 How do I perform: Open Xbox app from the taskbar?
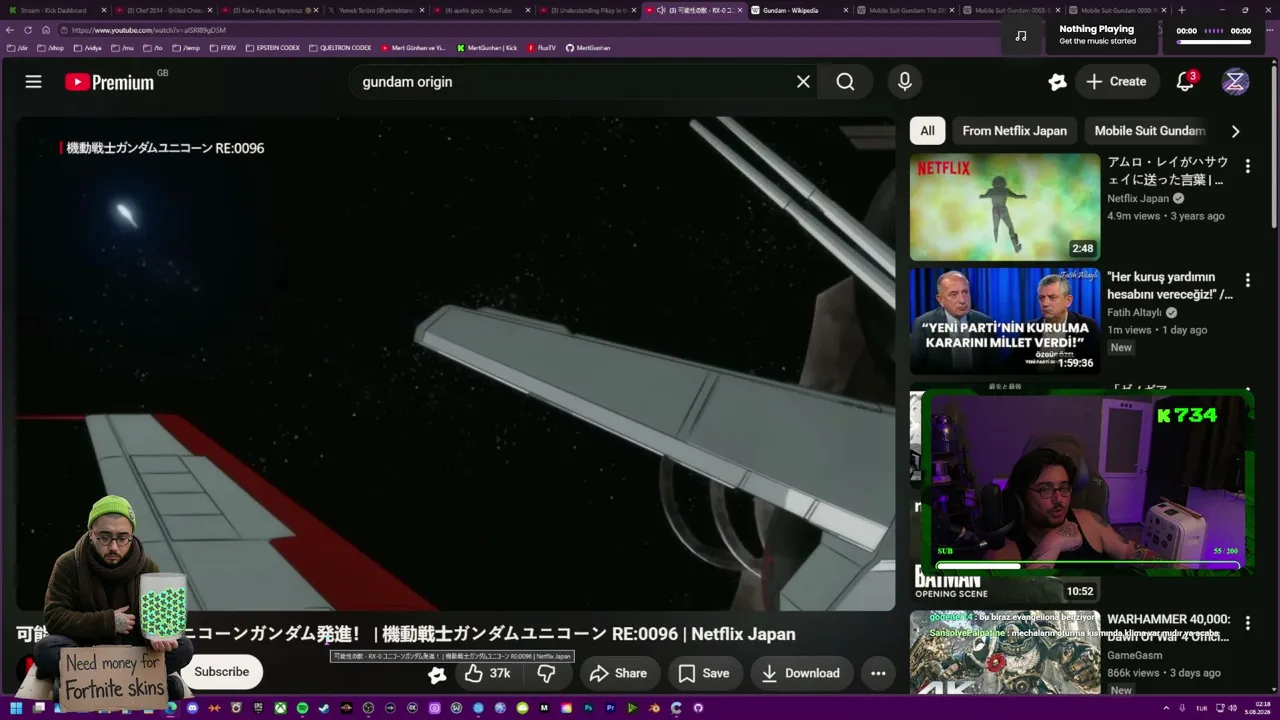pos(280,708)
